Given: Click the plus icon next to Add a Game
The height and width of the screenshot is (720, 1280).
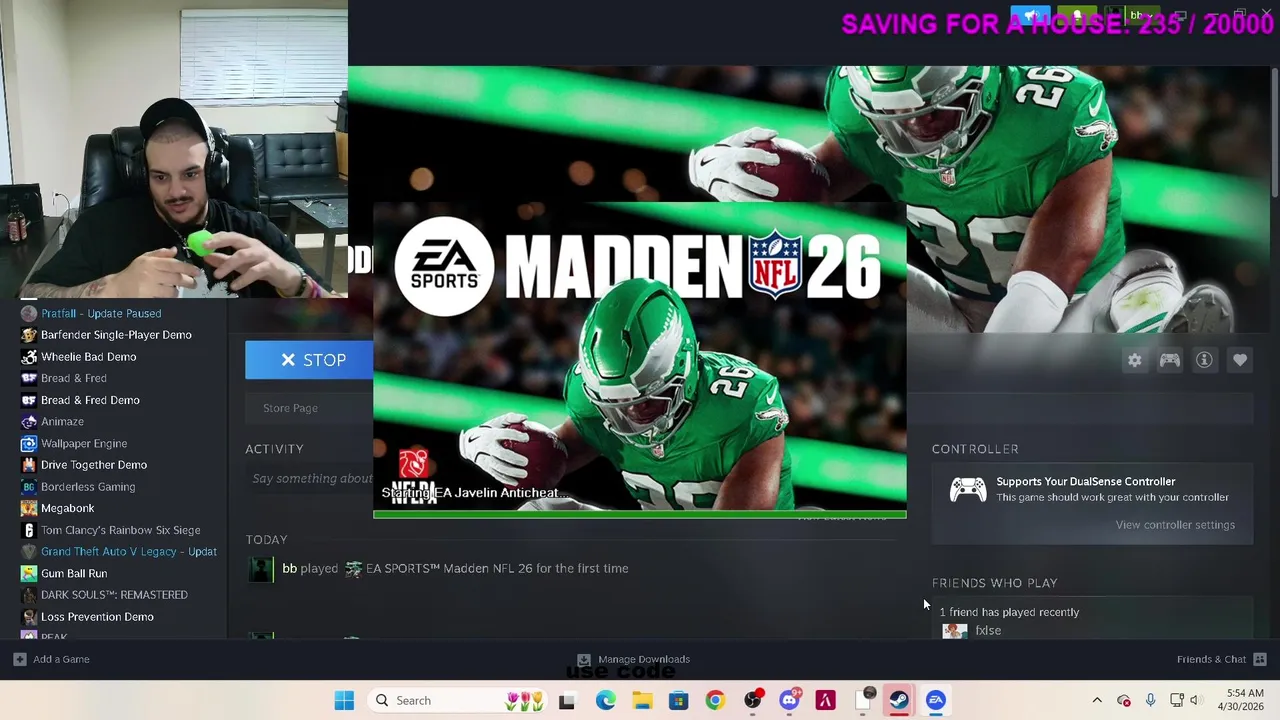Looking at the screenshot, I should (19, 659).
